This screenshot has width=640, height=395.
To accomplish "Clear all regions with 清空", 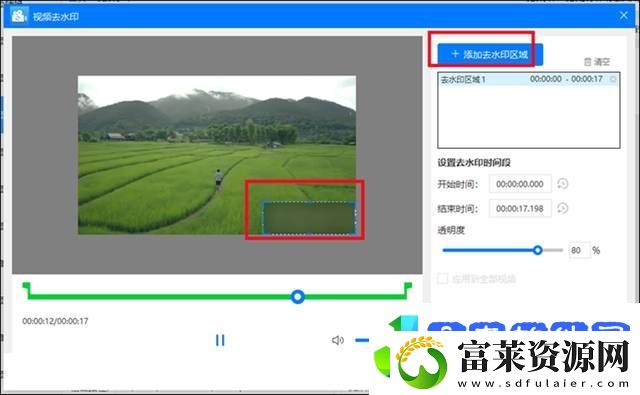I will click(597, 62).
